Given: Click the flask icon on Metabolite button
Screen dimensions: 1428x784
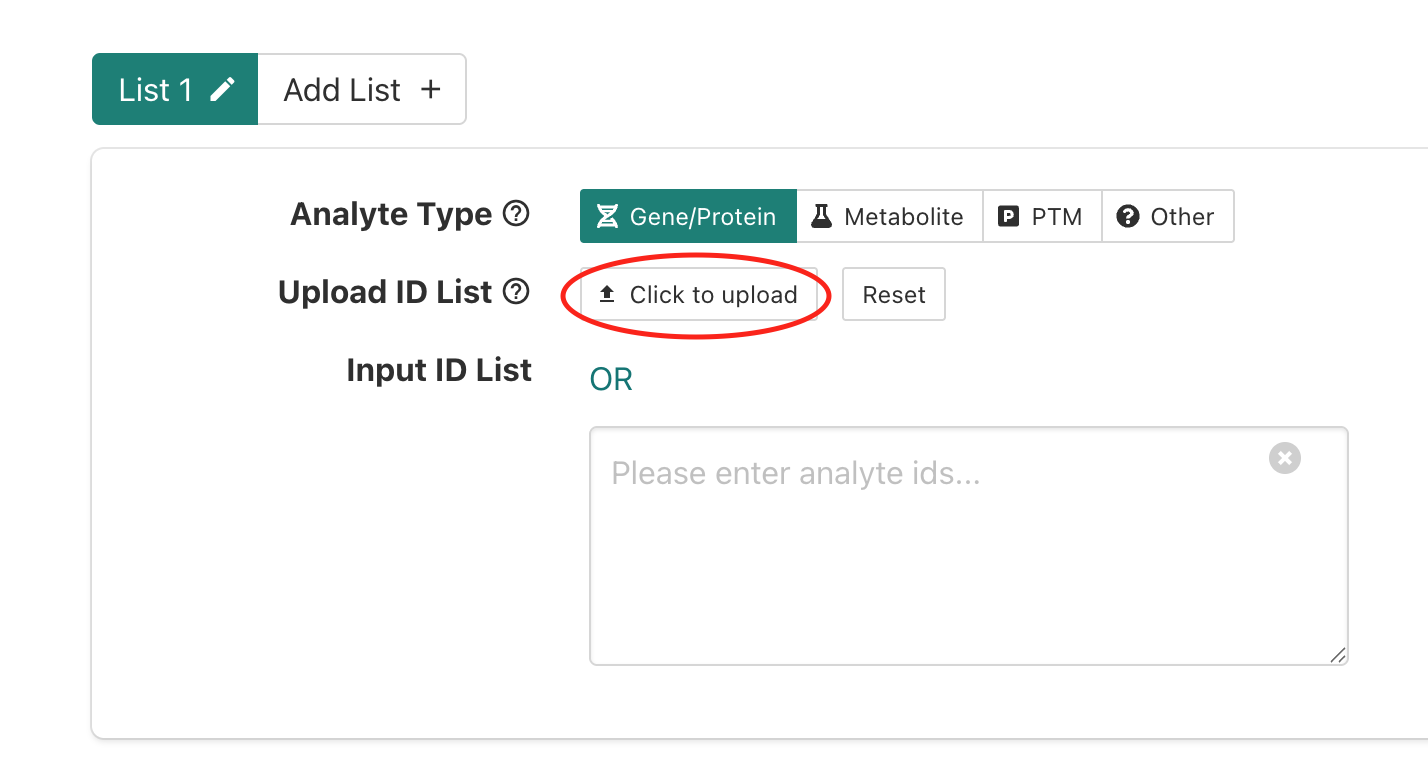Looking at the screenshot, I should coord(822,215).
